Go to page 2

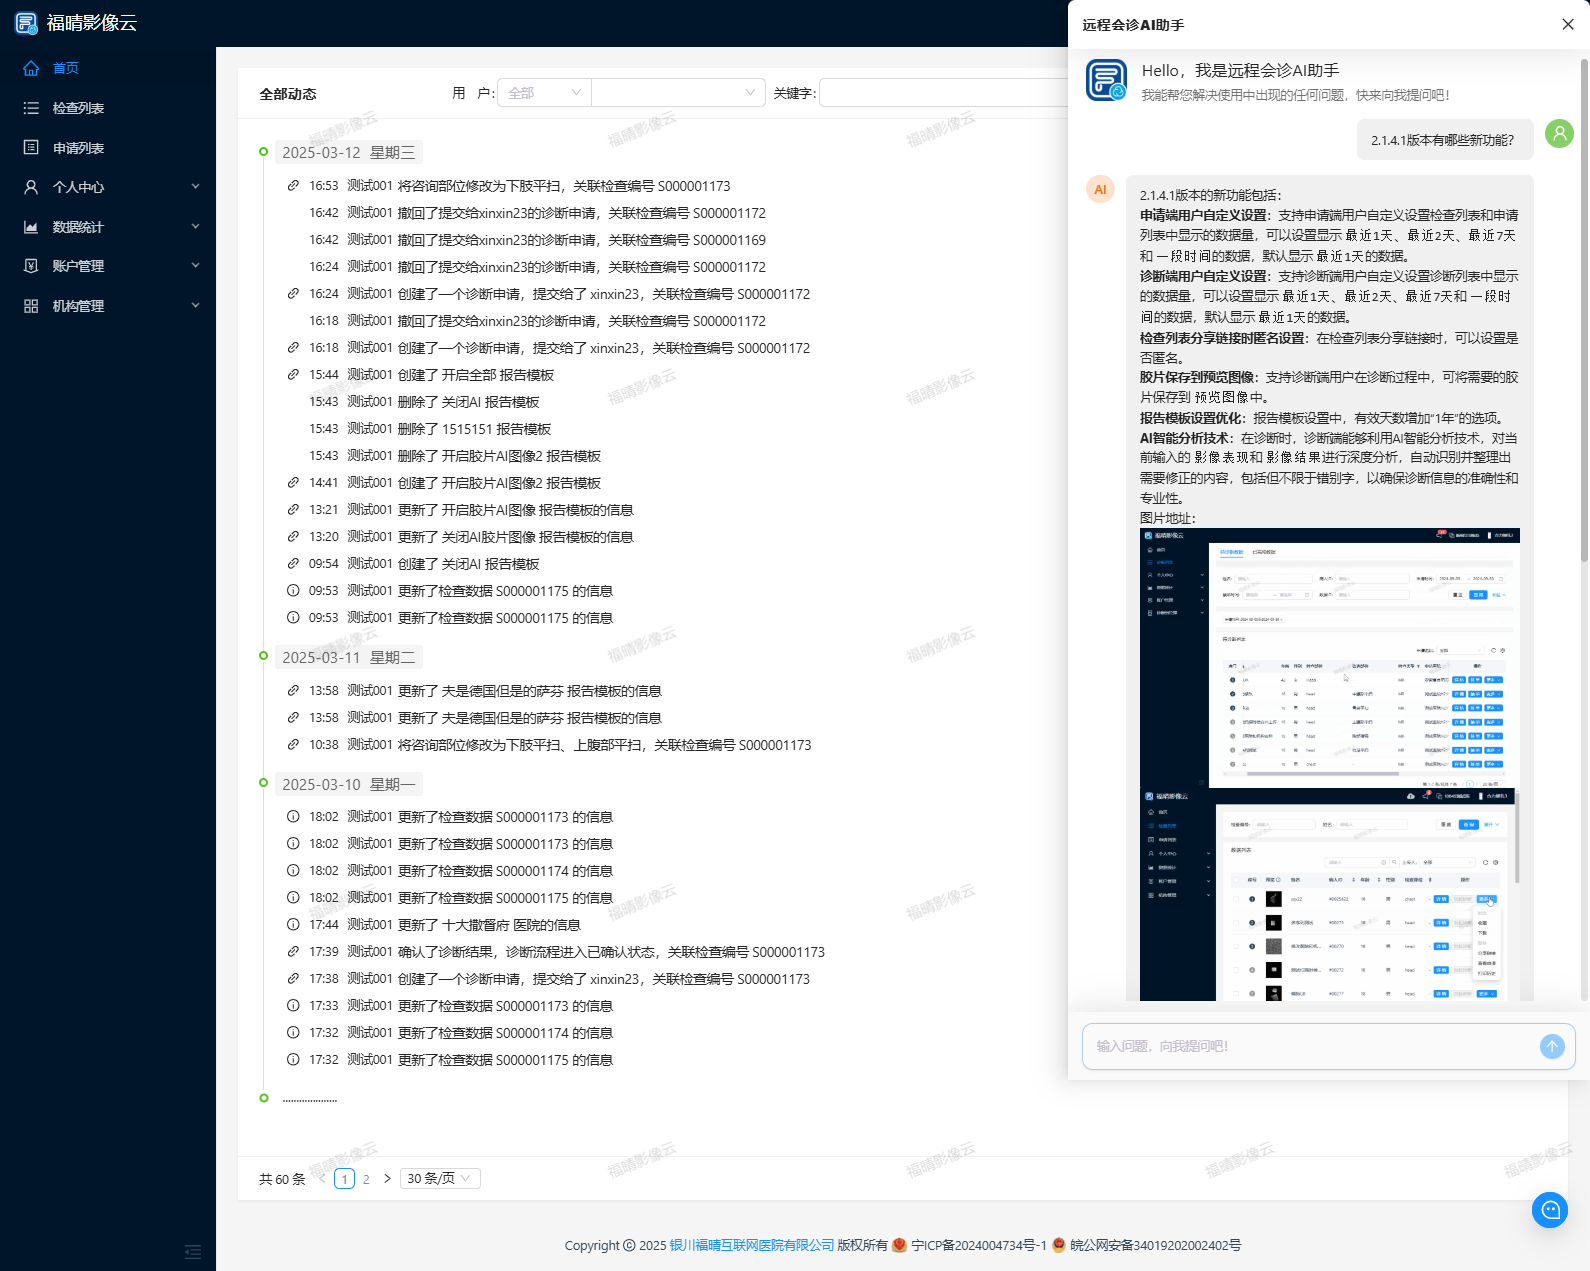click(x=366, y=1179)
